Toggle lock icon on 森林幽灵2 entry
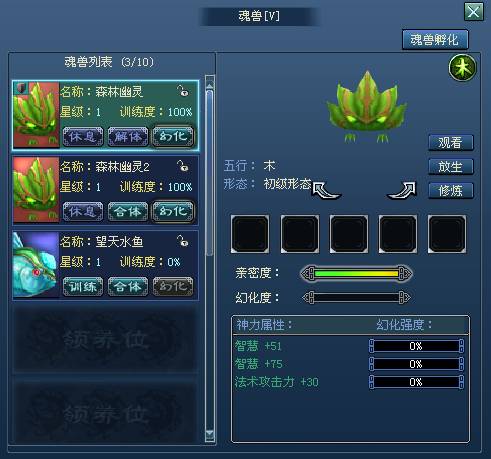 click(183, 166)
